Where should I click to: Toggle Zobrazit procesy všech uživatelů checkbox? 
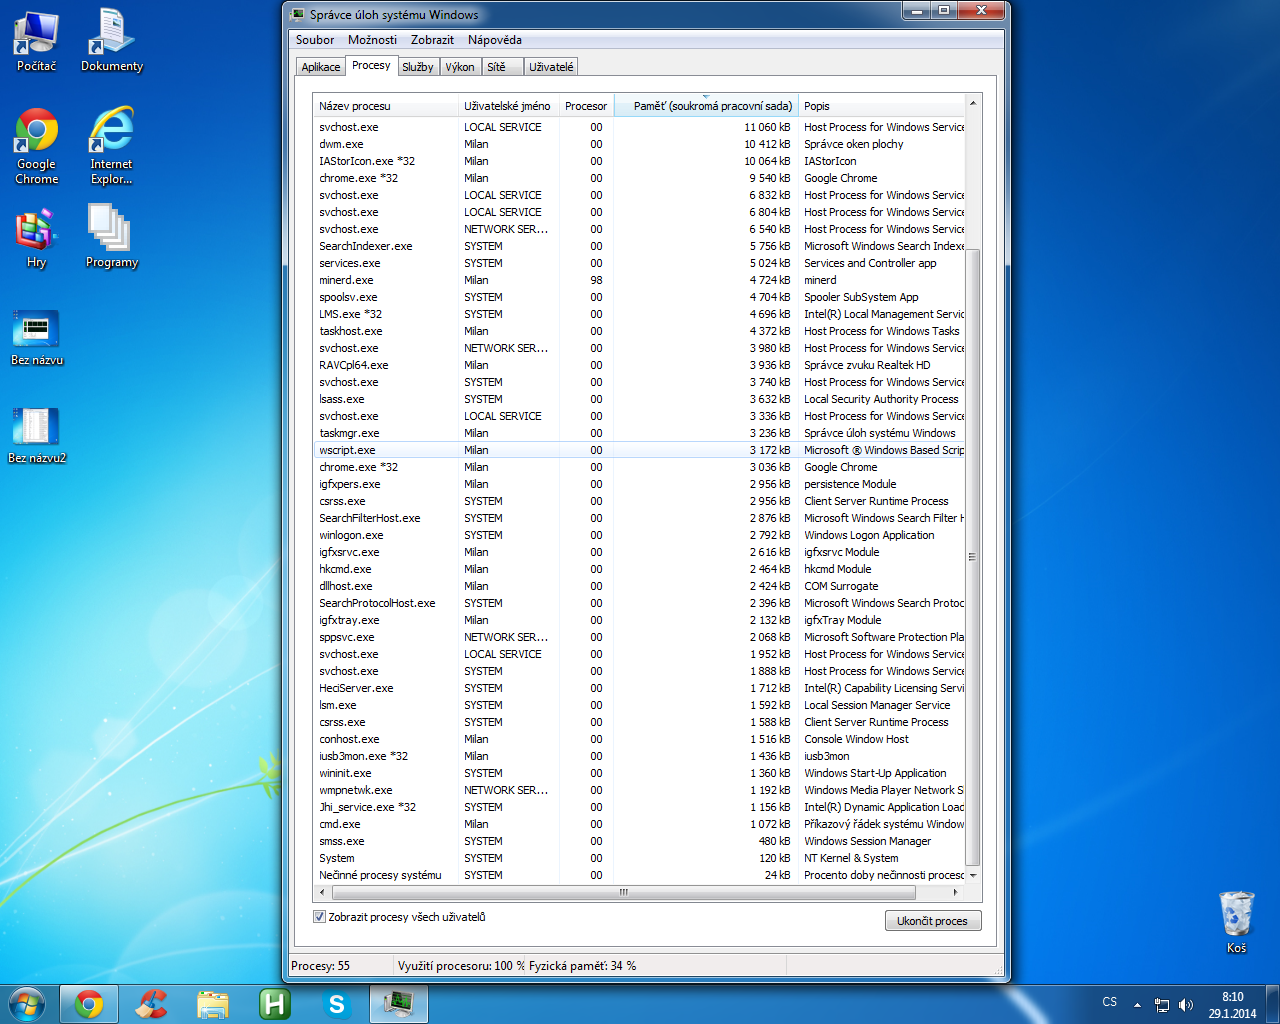tap(319, 917)
